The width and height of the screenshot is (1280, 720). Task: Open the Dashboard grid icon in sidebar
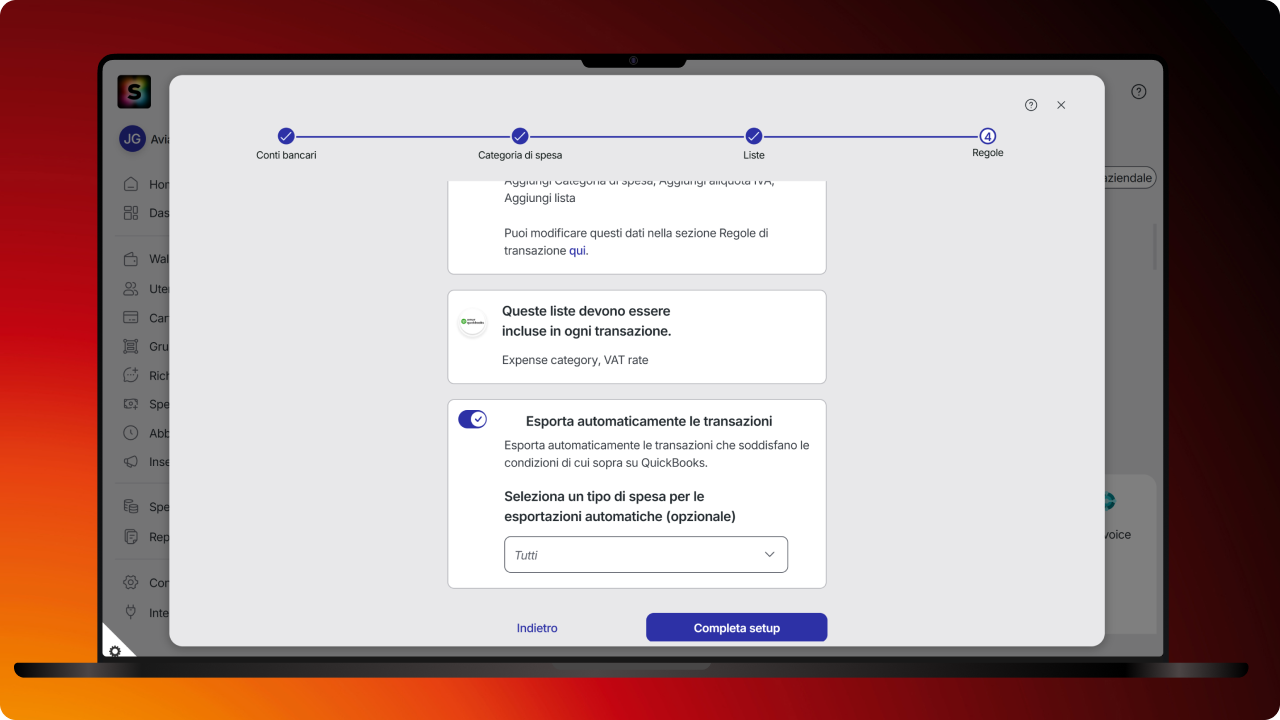pos(130,213)
